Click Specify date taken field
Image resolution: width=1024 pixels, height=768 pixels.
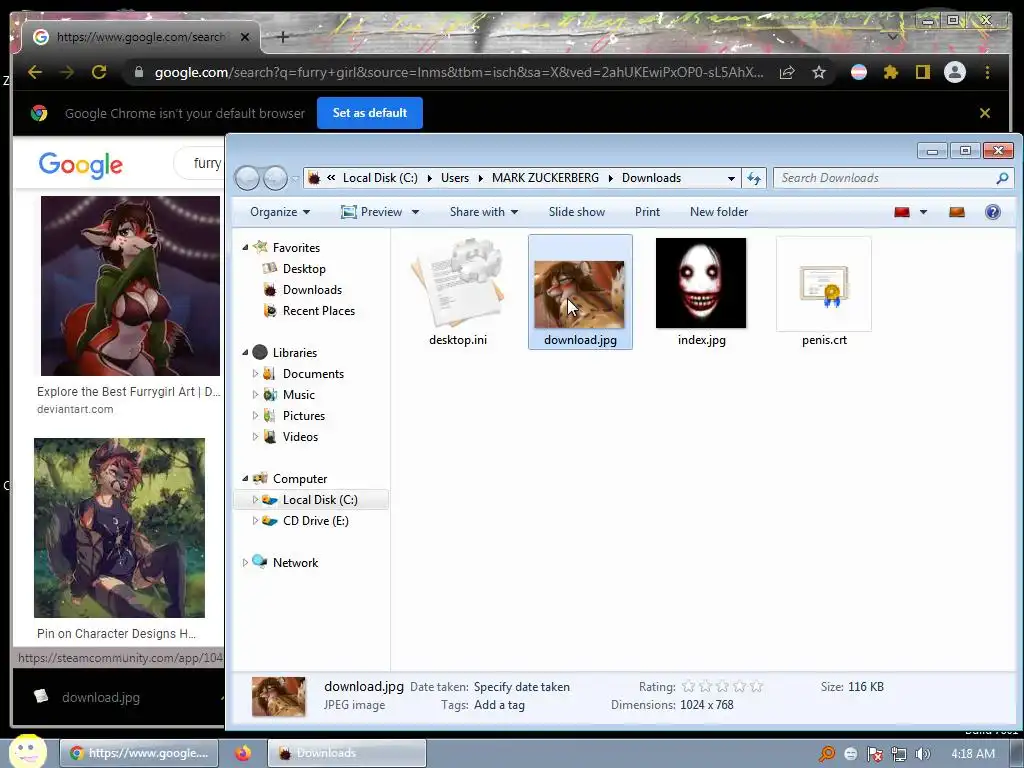(x=522, y=687)
